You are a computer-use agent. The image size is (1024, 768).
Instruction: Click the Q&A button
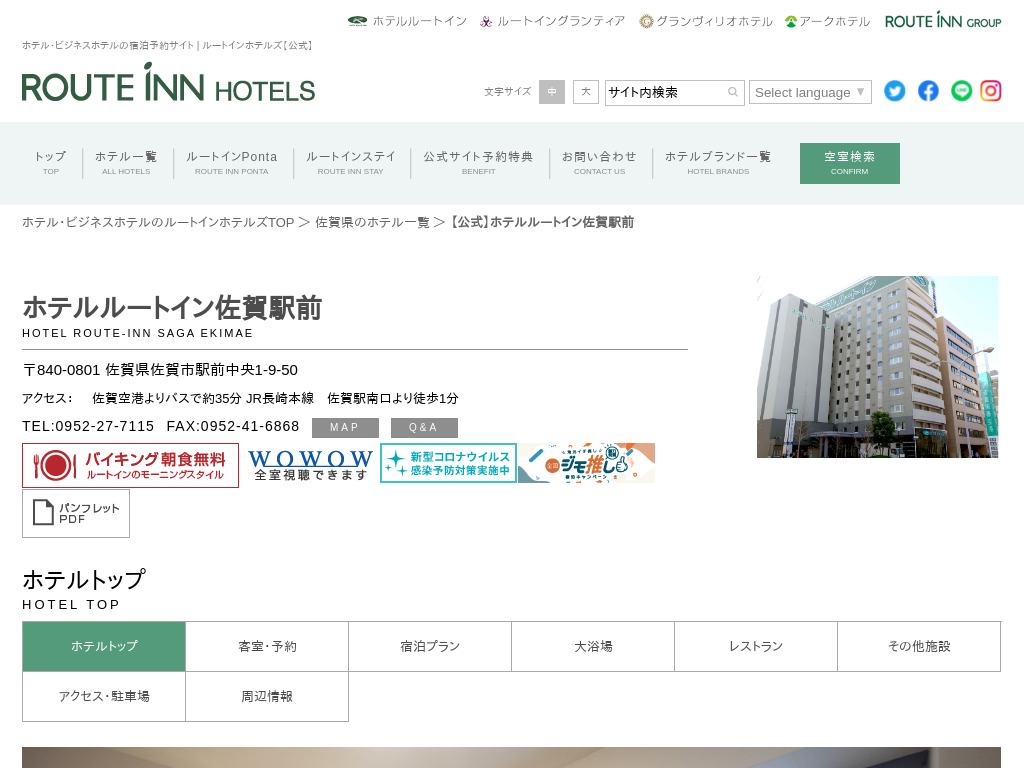click(x=424, y=428)
